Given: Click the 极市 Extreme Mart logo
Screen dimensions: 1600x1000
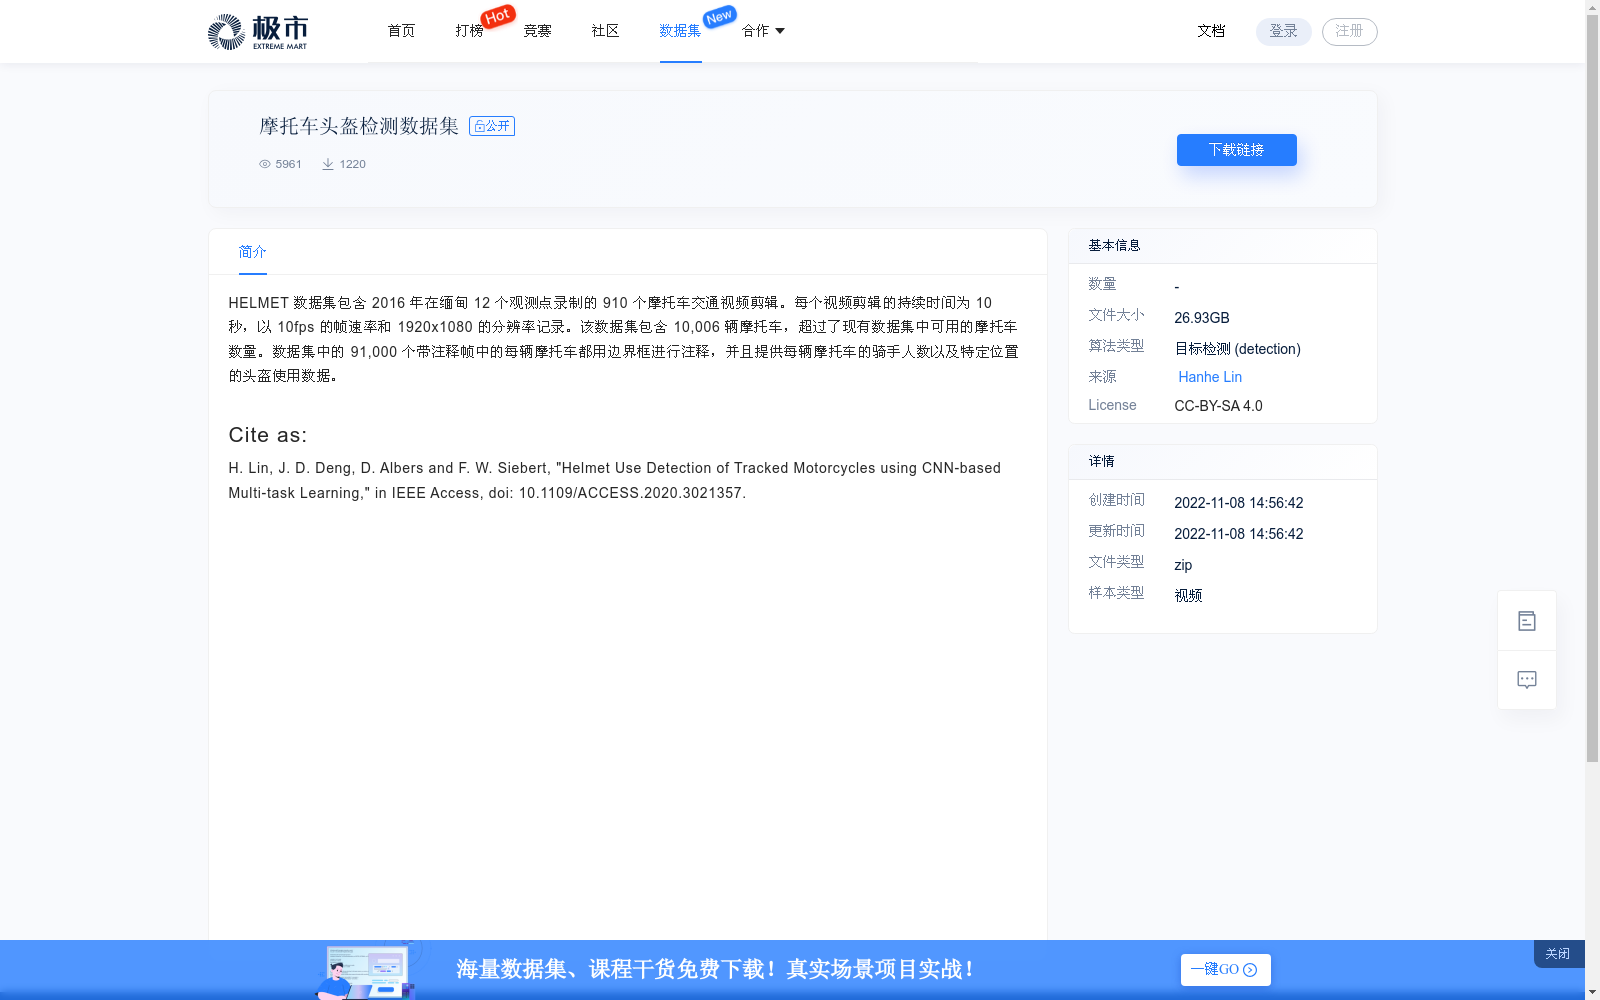Looking at the screenshot, I should pyautogui.click(x=257, y=31).
